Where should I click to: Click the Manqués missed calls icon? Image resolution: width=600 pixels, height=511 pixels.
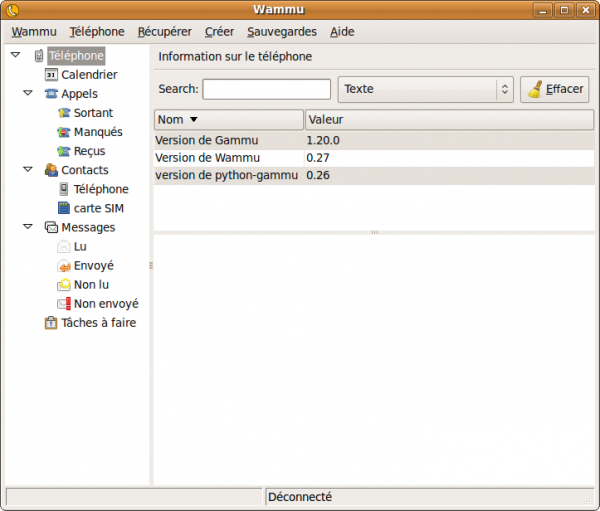tap(64, 132)
